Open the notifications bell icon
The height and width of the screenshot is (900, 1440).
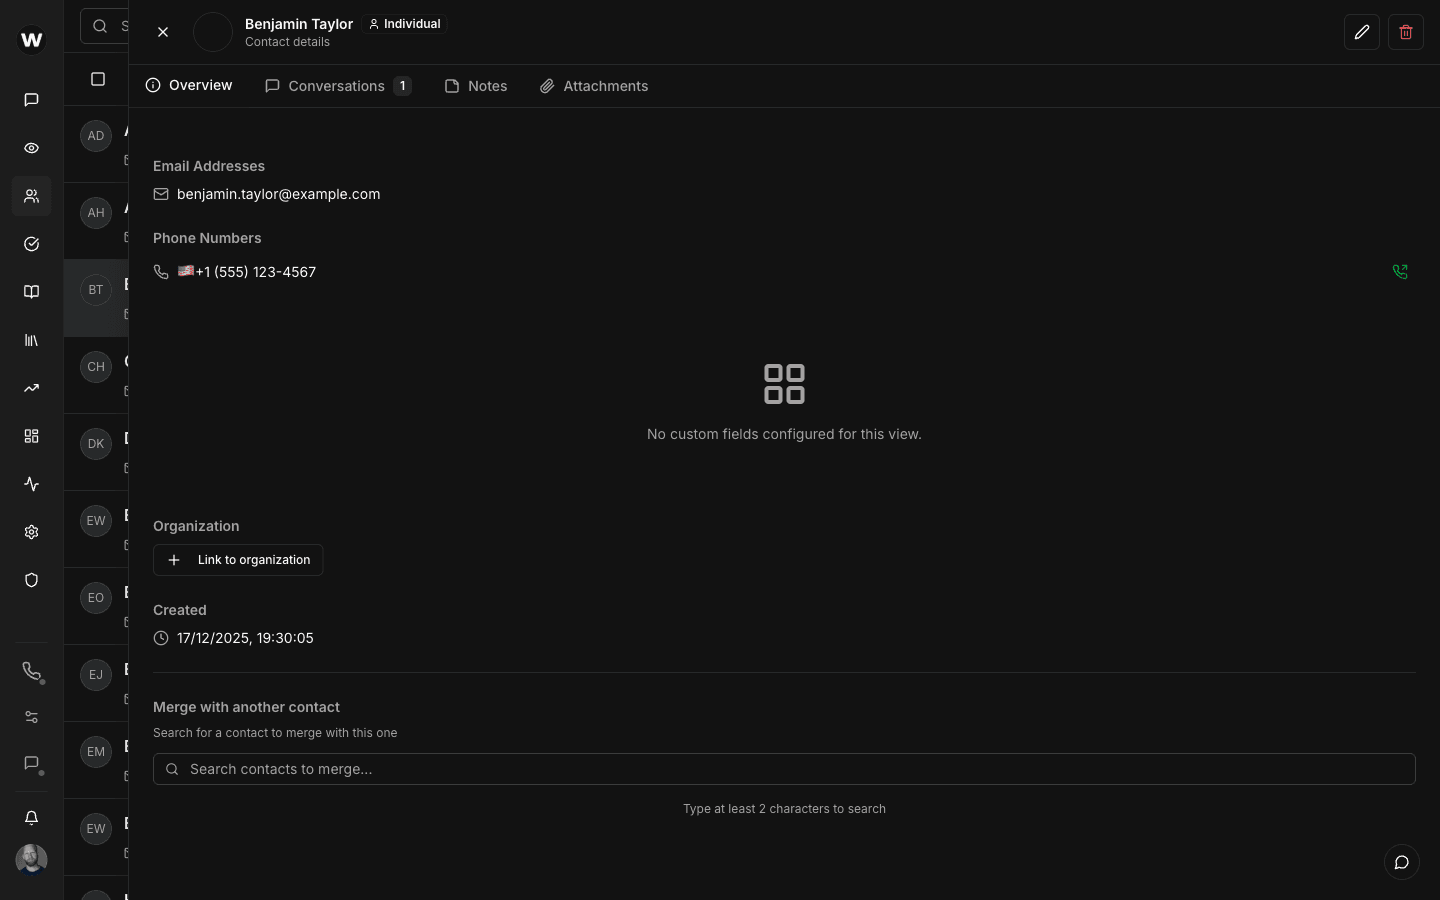[x=31, y=817]
